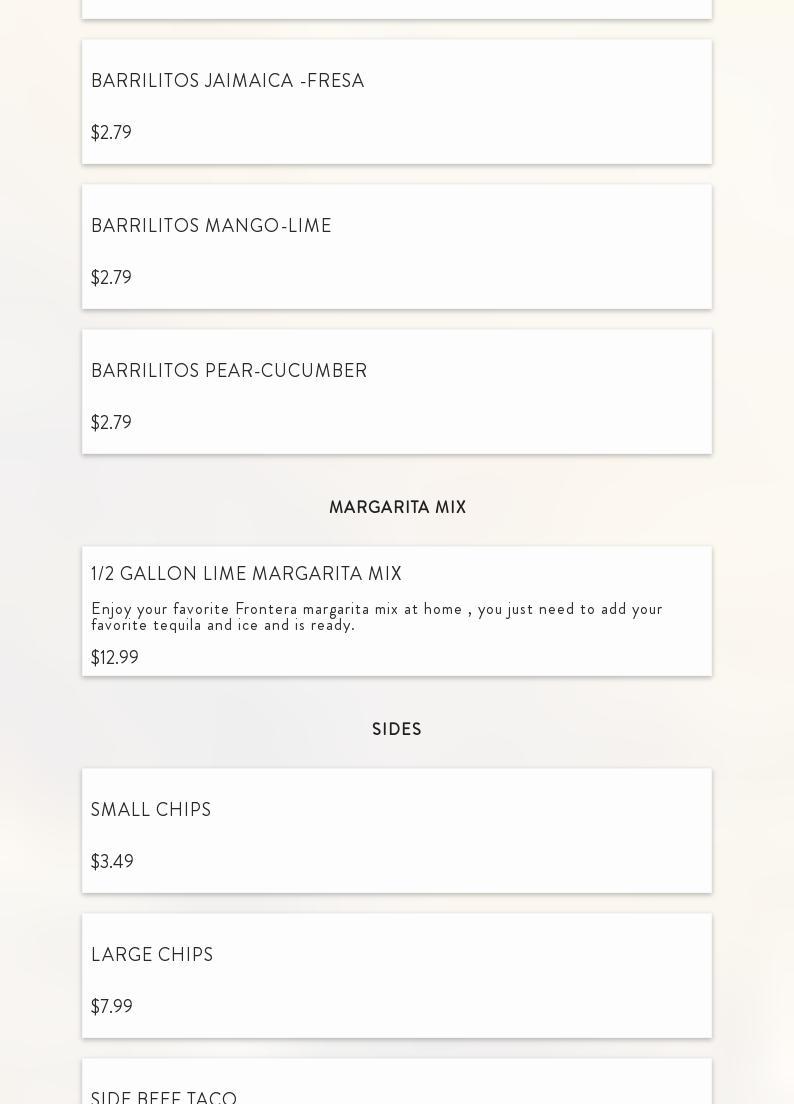Click the description line starting 'Enjoy your favorite Frontera'
This screenshot has height=1104, width=794.
[376, 609]
